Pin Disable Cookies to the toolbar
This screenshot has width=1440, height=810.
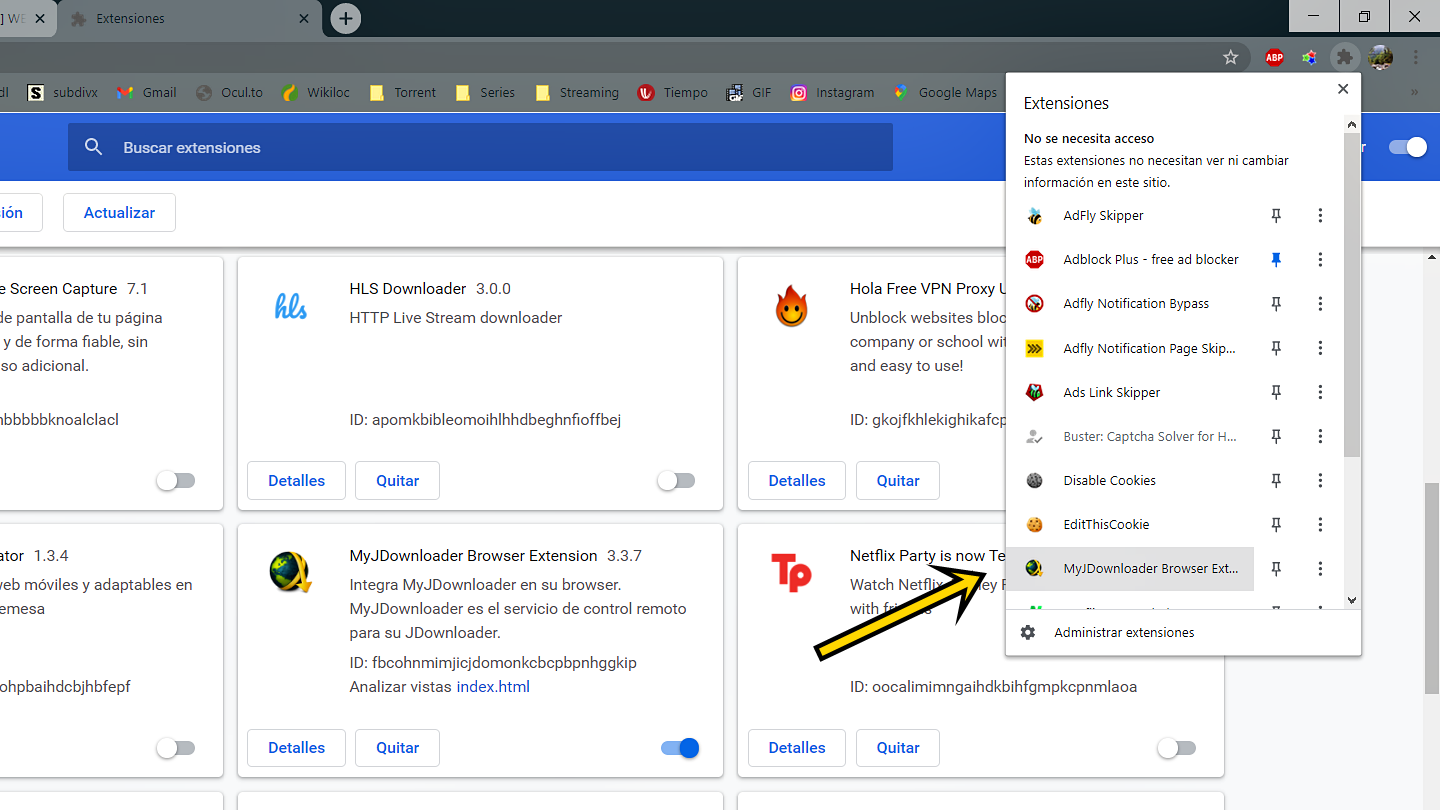point(1276,480)
